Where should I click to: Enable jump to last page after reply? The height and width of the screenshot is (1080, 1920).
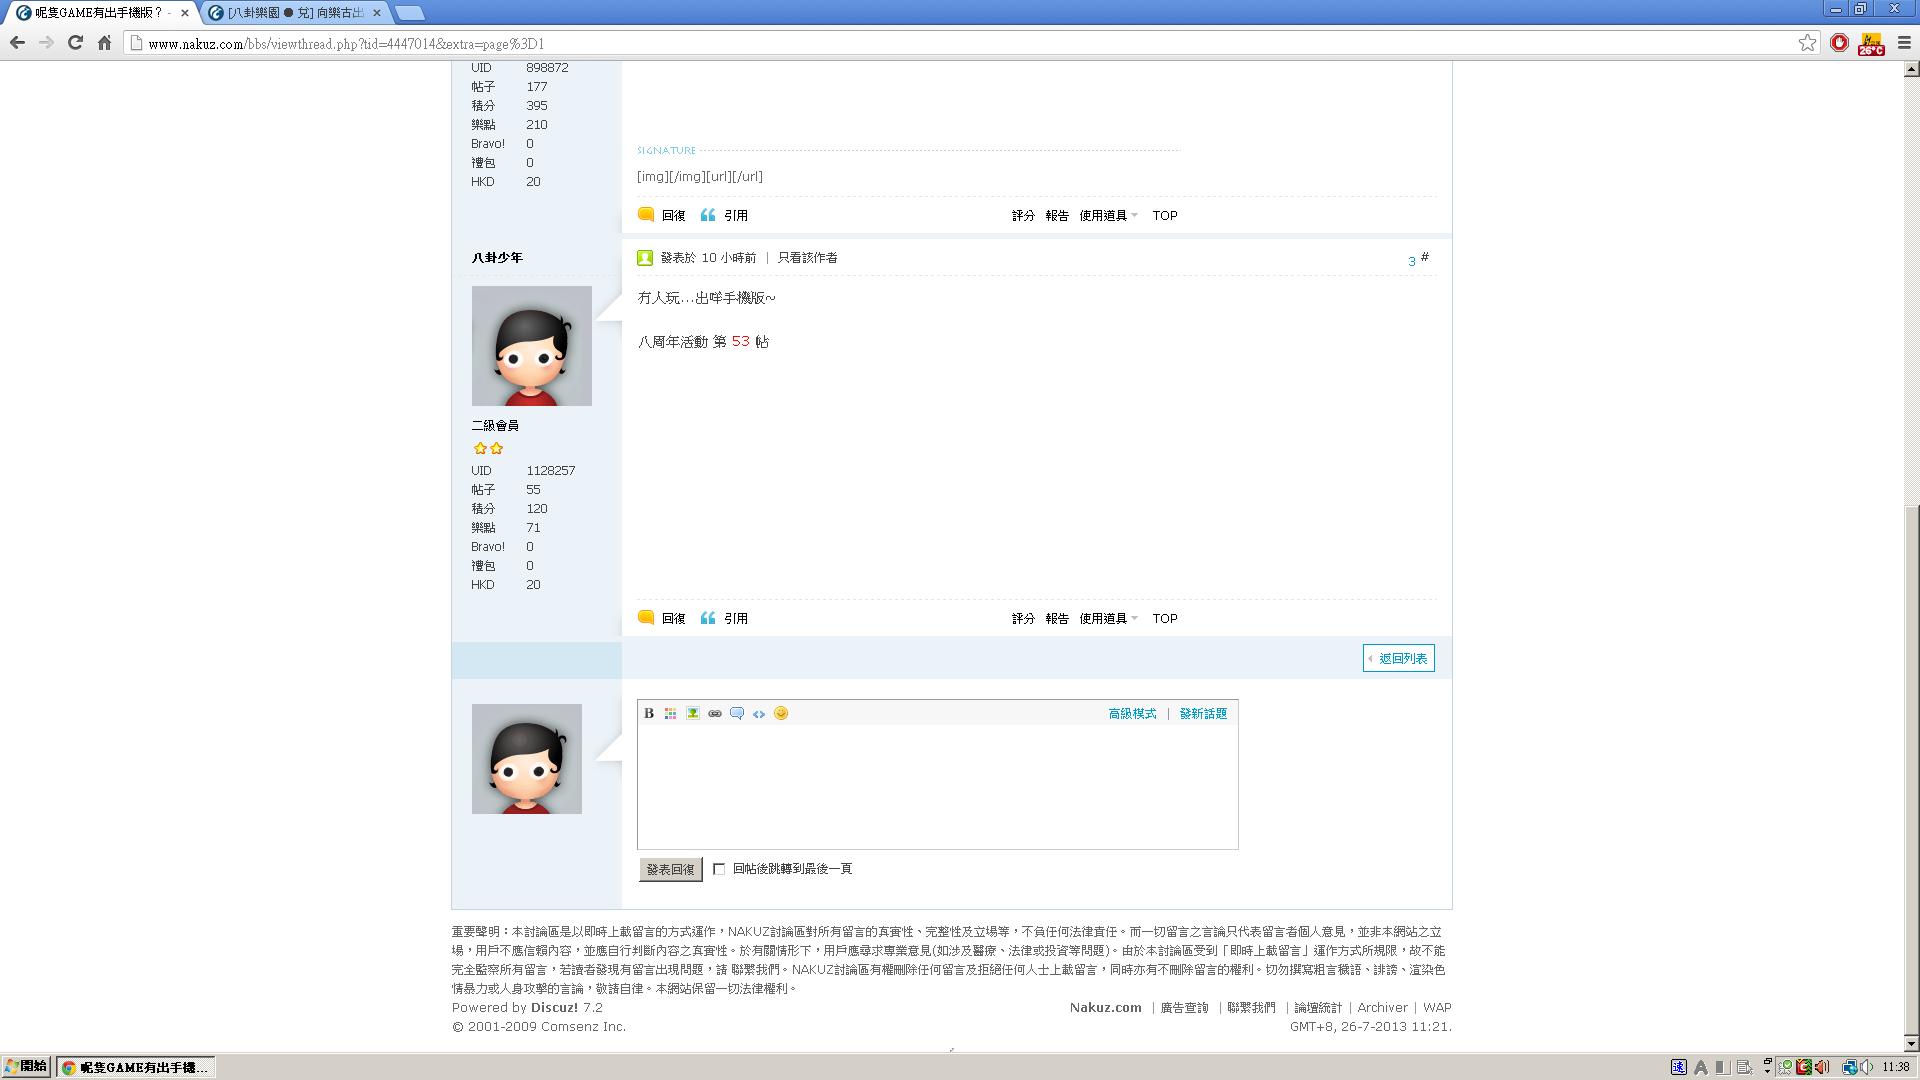click(719, 869)
